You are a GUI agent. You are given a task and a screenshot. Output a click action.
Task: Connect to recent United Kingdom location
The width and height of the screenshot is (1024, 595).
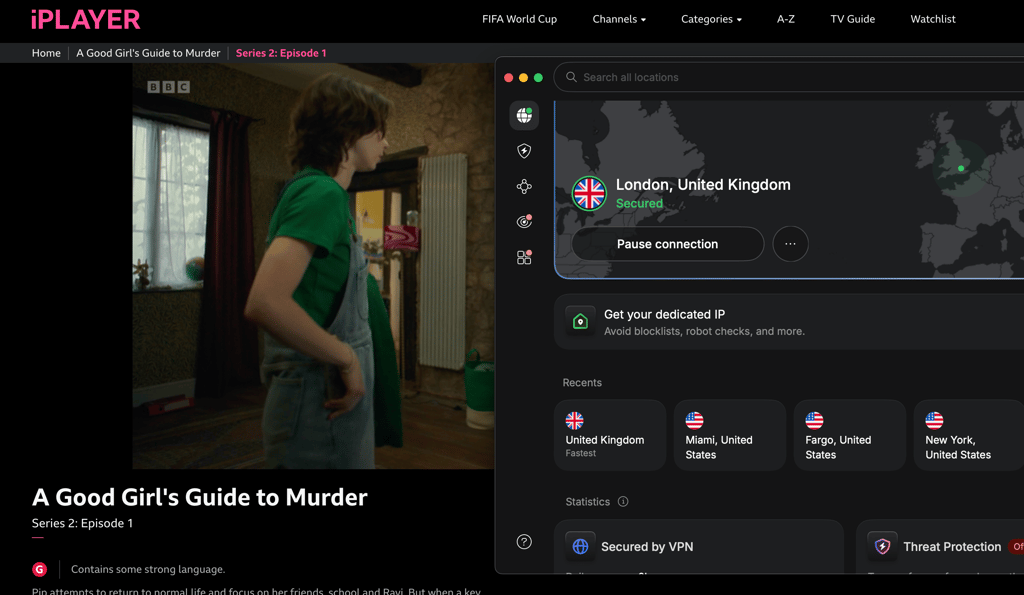point(610,435)
